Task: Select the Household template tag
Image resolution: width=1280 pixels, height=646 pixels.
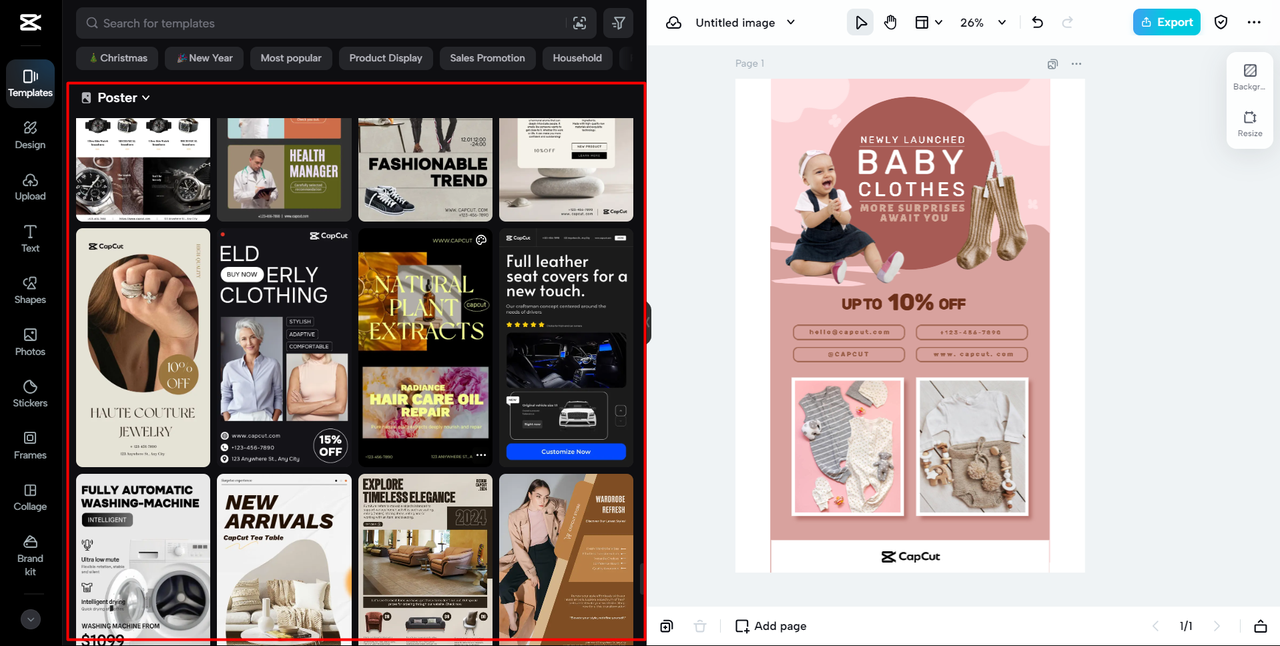Action: coord(578,58)
